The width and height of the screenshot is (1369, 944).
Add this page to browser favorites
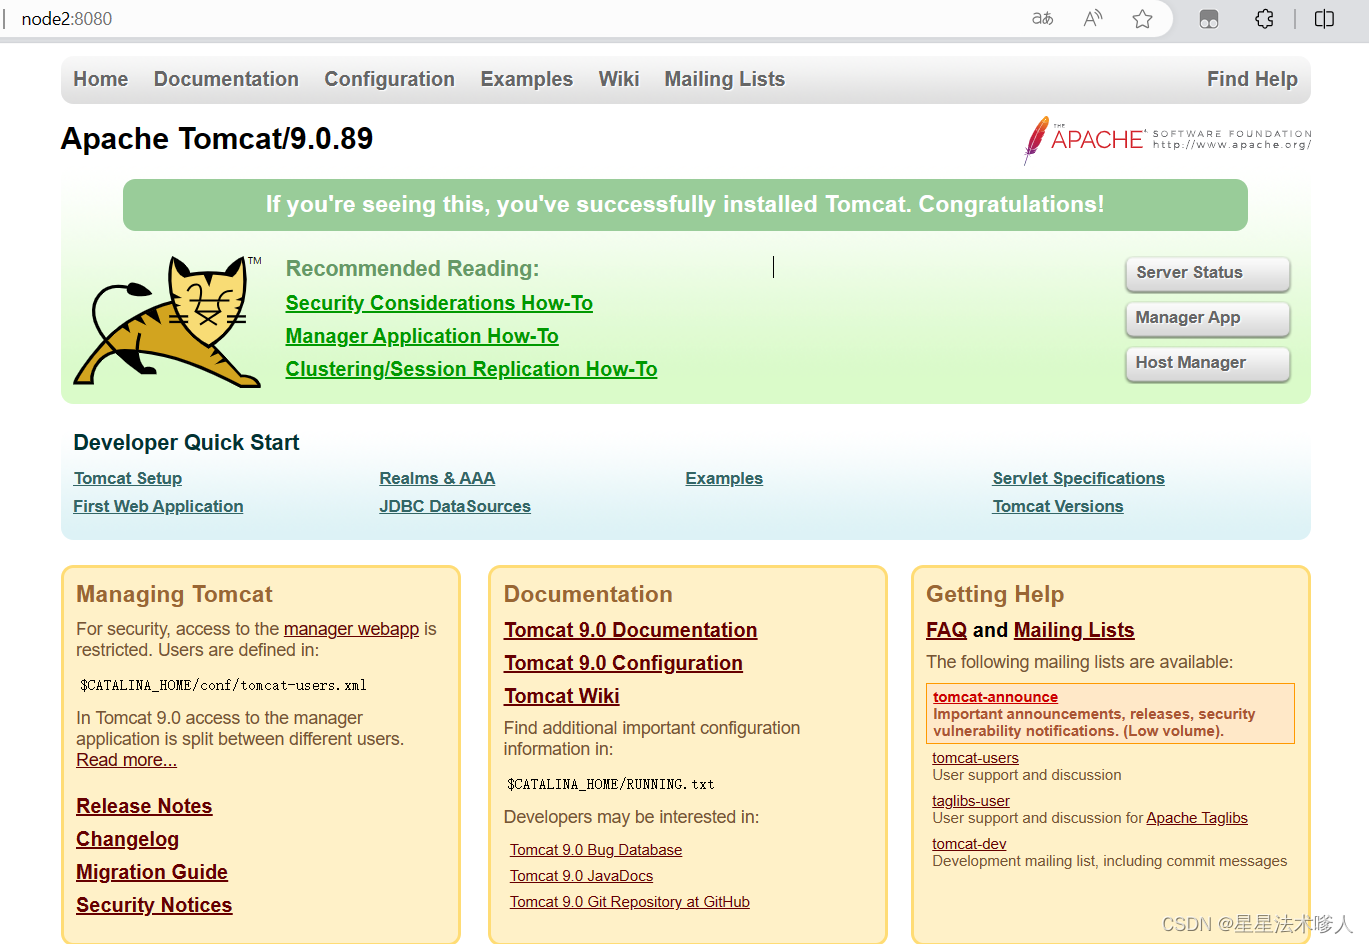[x=1143, y=18]
